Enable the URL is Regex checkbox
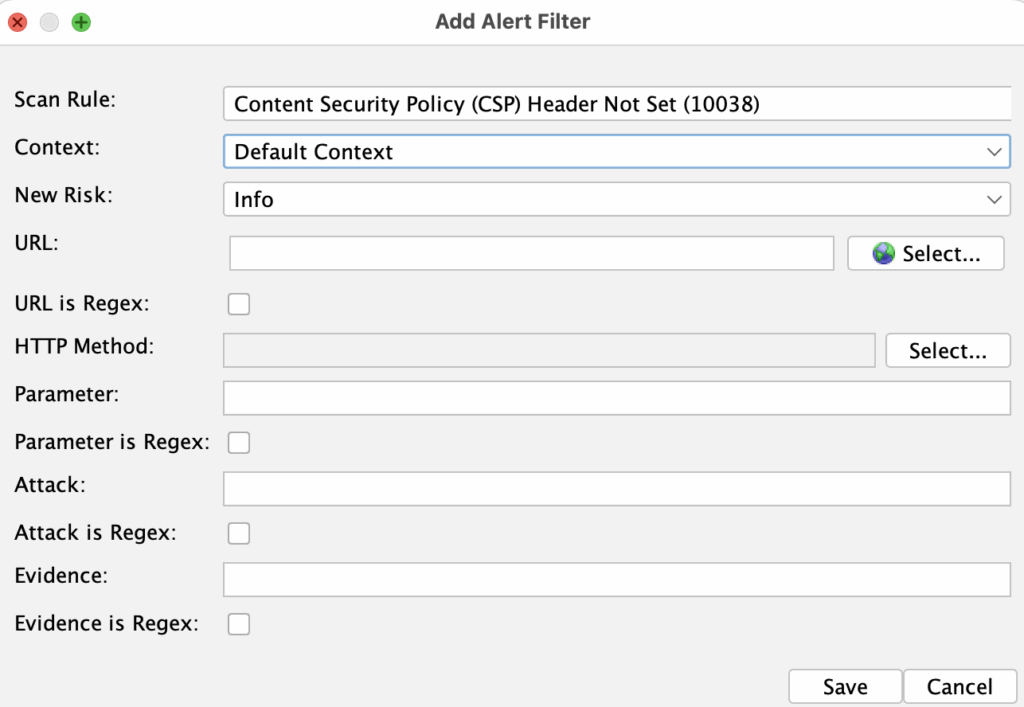The width and height of the screenshot is (1024, 707). point(238,303)
